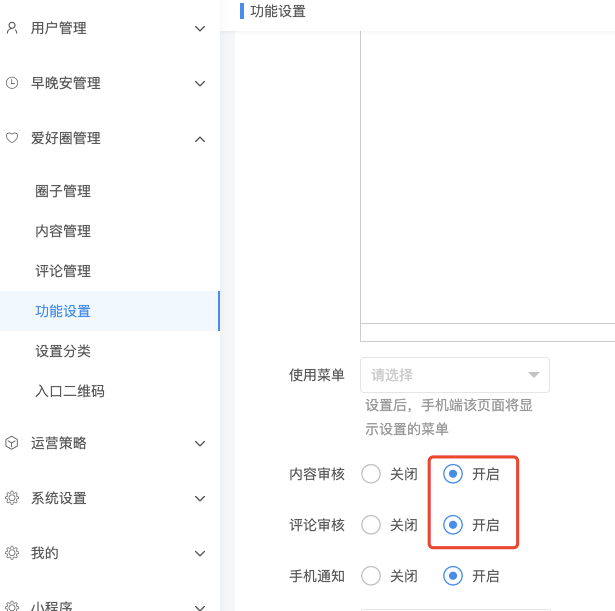
Task: Click the 评论审核 field label
Action: coord(317,525)
